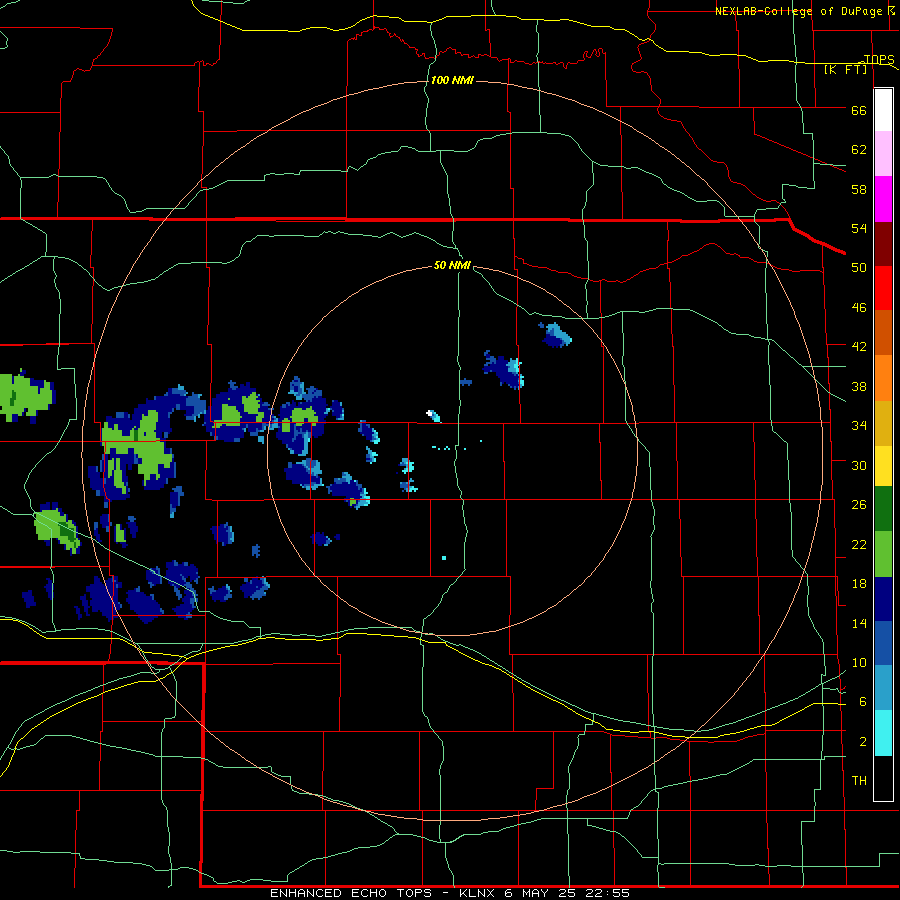This screenshot has height=900, width=900.
Task: Select the dark red (maroon) legend swatch
Action: 883,243
